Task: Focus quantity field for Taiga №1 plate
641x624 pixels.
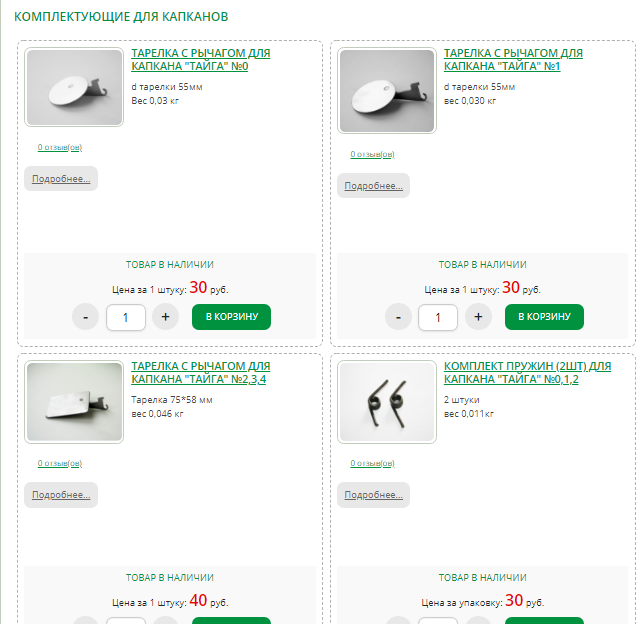Action: 438,317
